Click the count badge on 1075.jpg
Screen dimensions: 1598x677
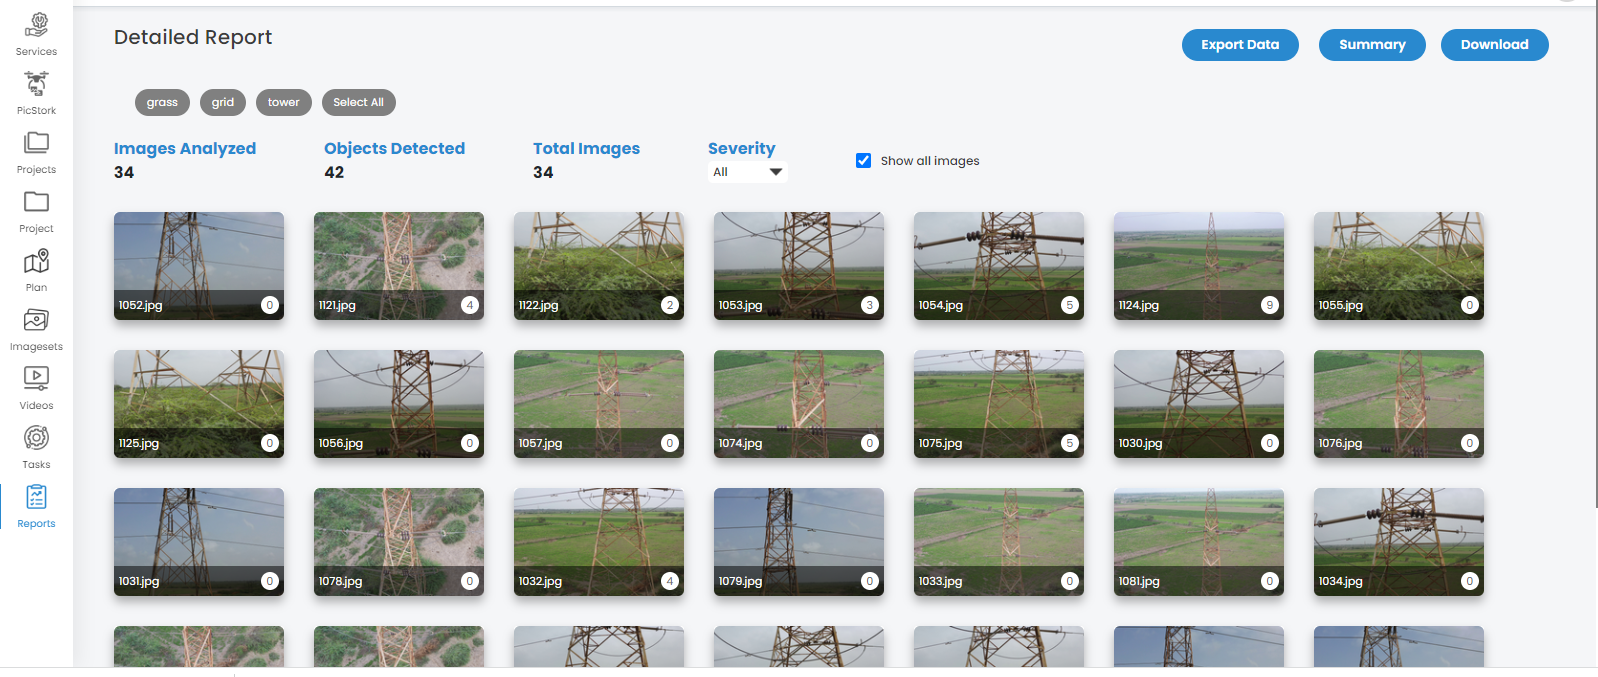click(1070, 443)
